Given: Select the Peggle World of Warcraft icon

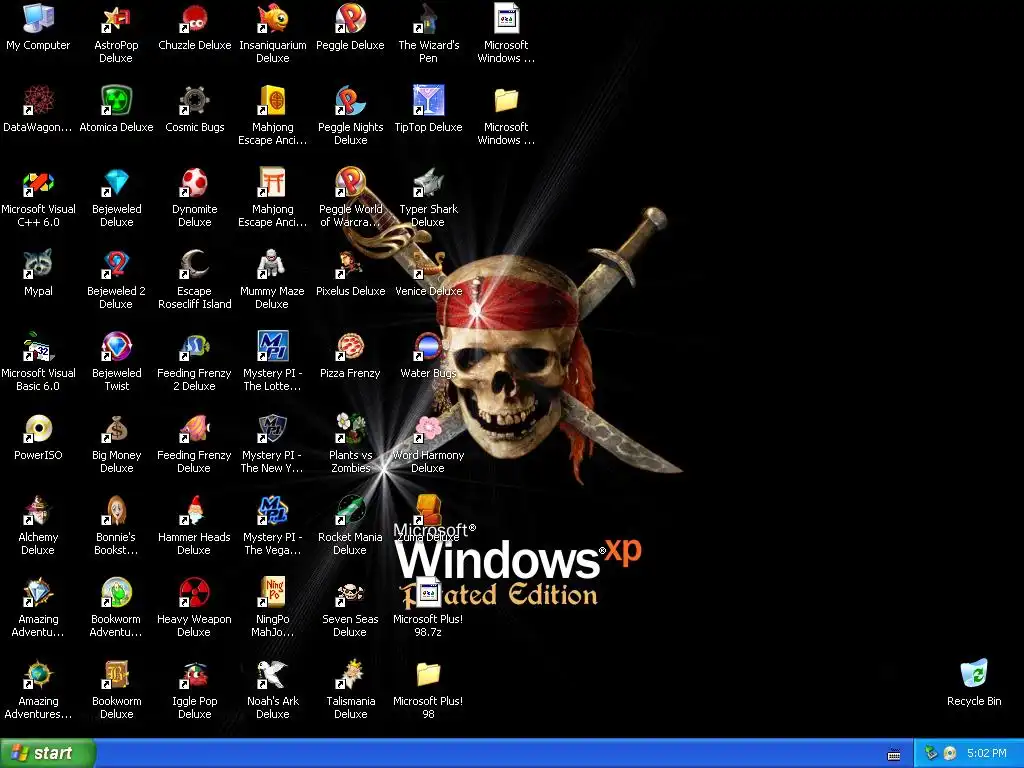Looking at the screenshot, I should (351, 183).
